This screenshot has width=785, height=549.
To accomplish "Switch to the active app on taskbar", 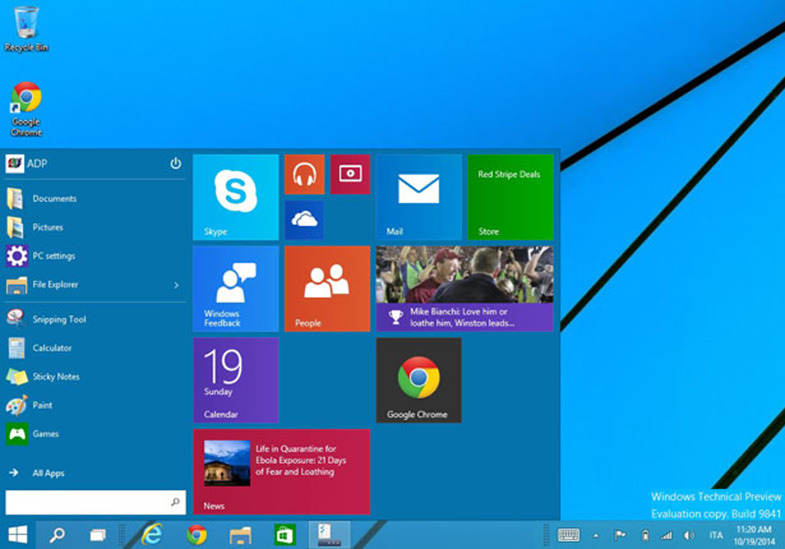I will (329, 535).
